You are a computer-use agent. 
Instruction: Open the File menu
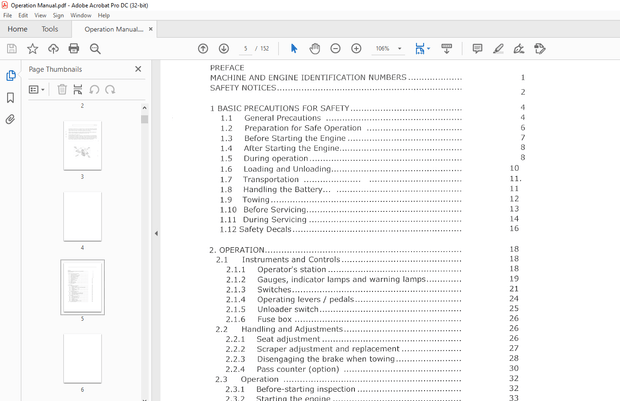8,15
